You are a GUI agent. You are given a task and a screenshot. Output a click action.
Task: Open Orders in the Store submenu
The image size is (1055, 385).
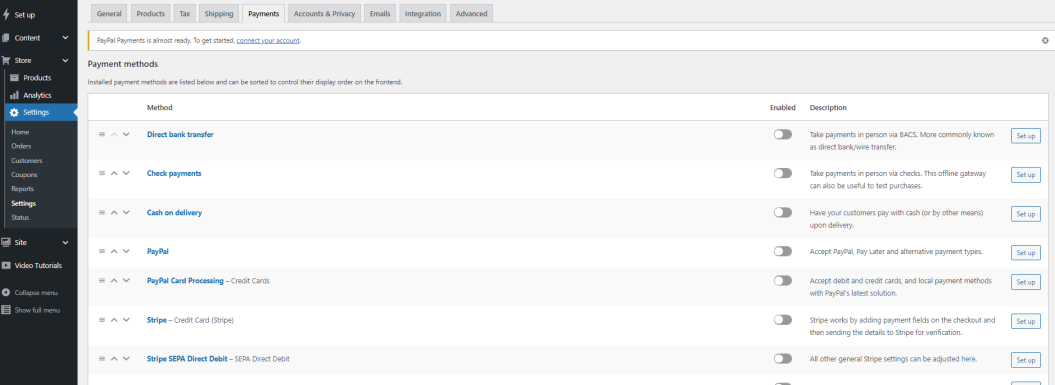(x=22, y=146)
